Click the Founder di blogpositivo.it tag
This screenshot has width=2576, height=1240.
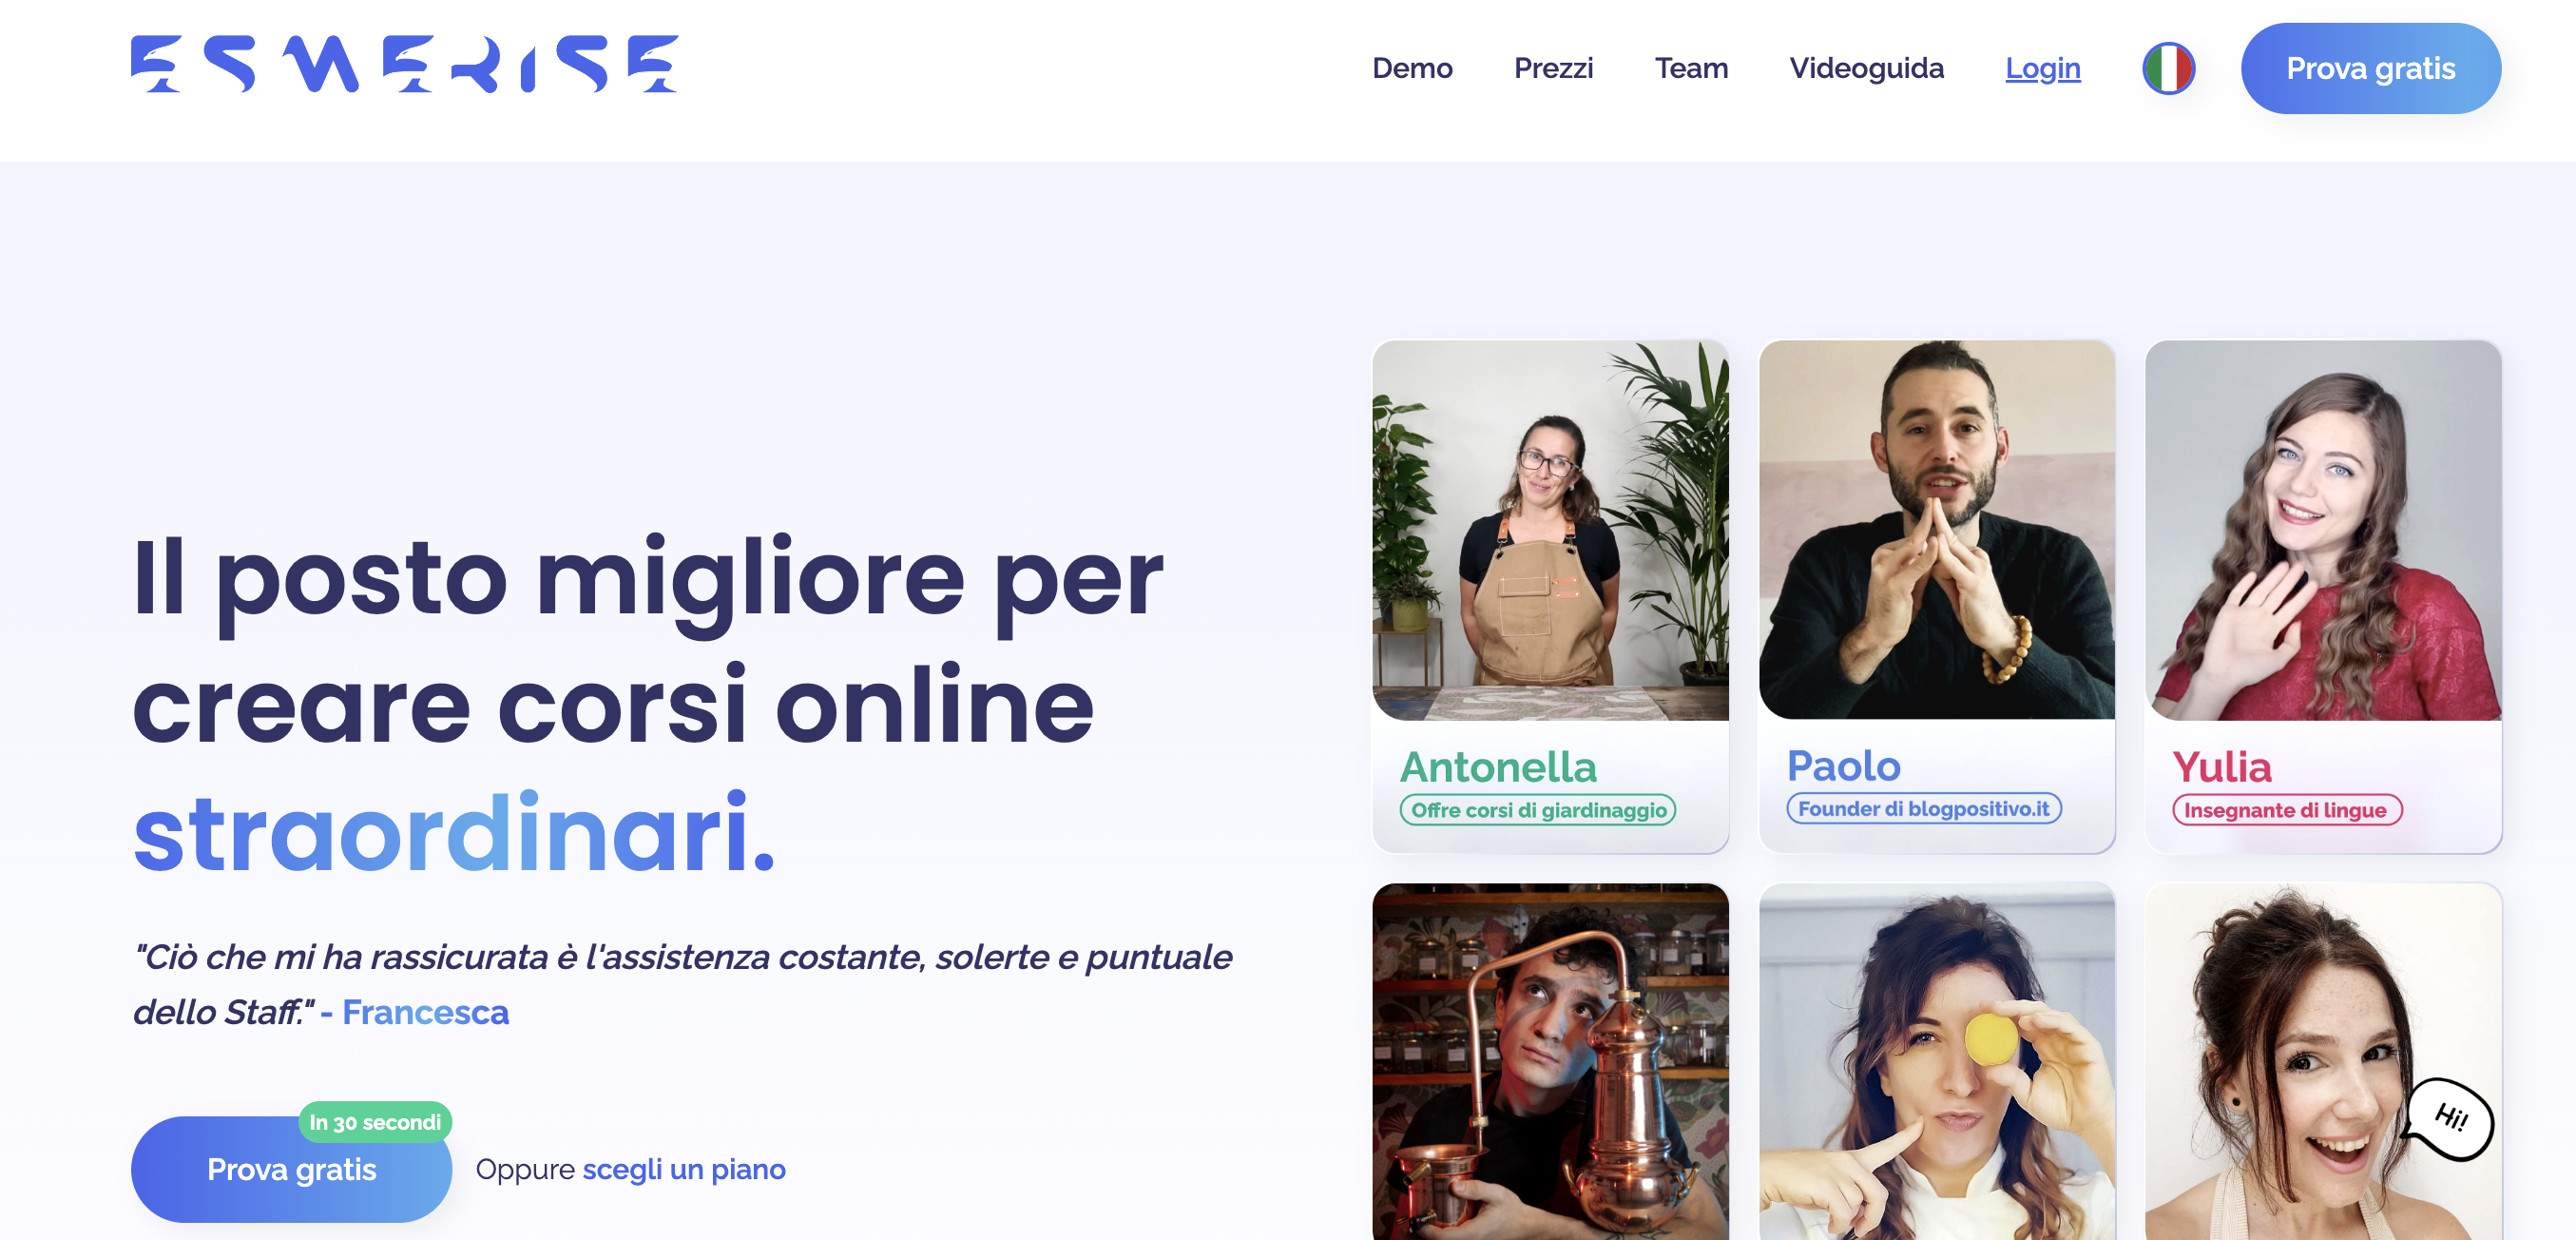pos(1924,808)
